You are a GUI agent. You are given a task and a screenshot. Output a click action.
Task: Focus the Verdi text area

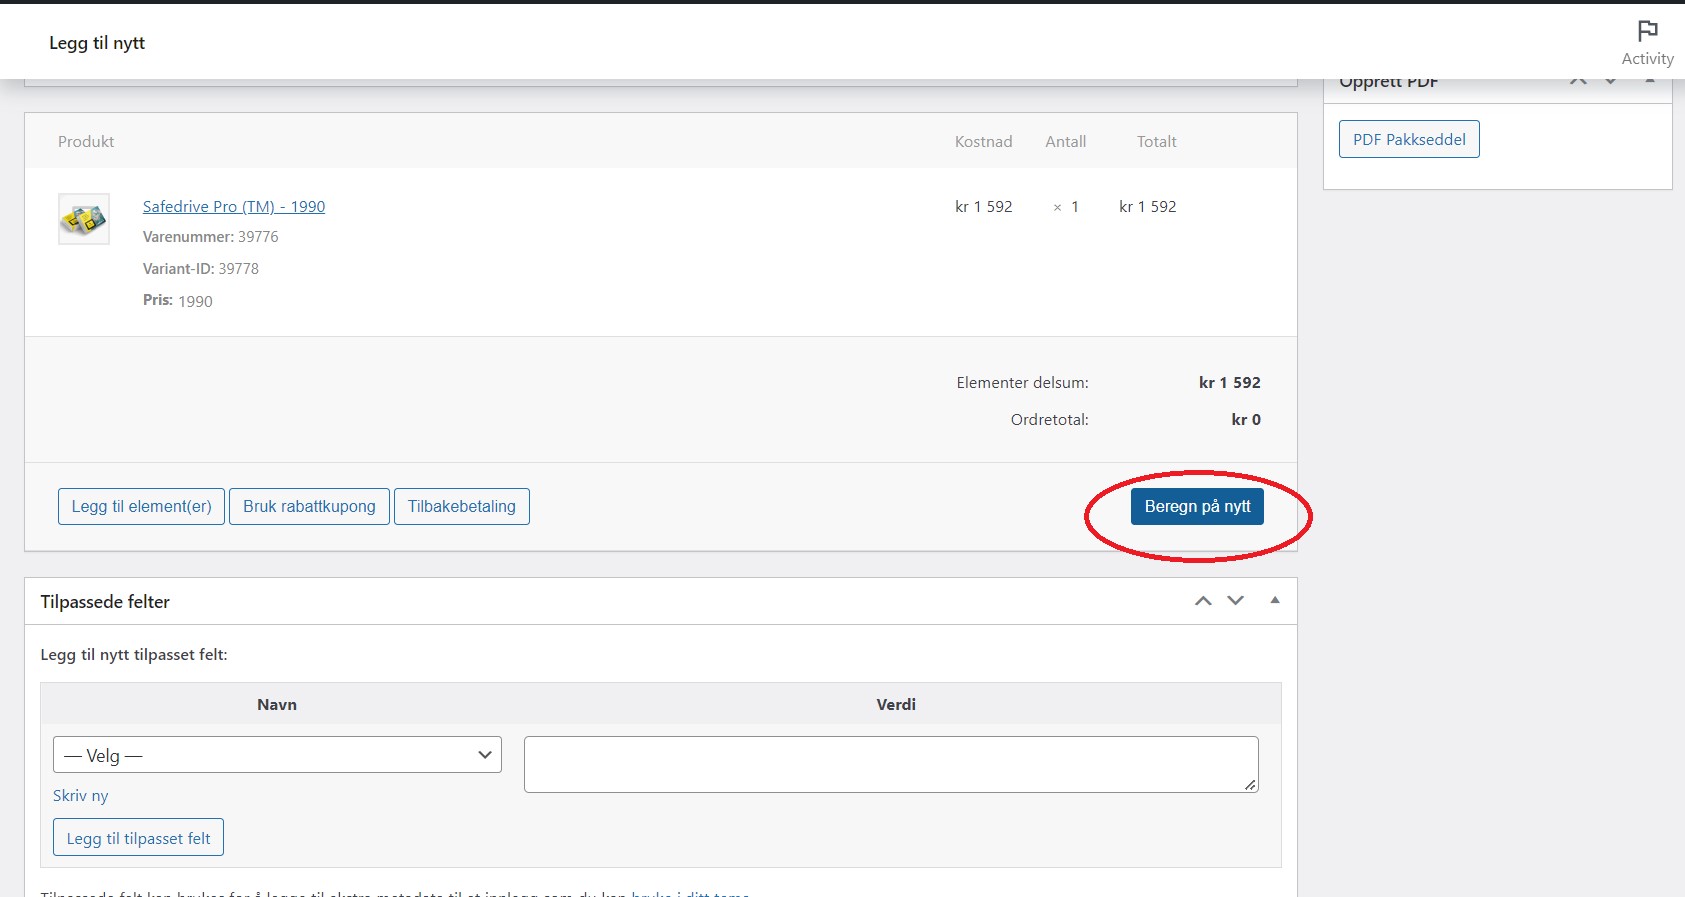tap(890, 764)
